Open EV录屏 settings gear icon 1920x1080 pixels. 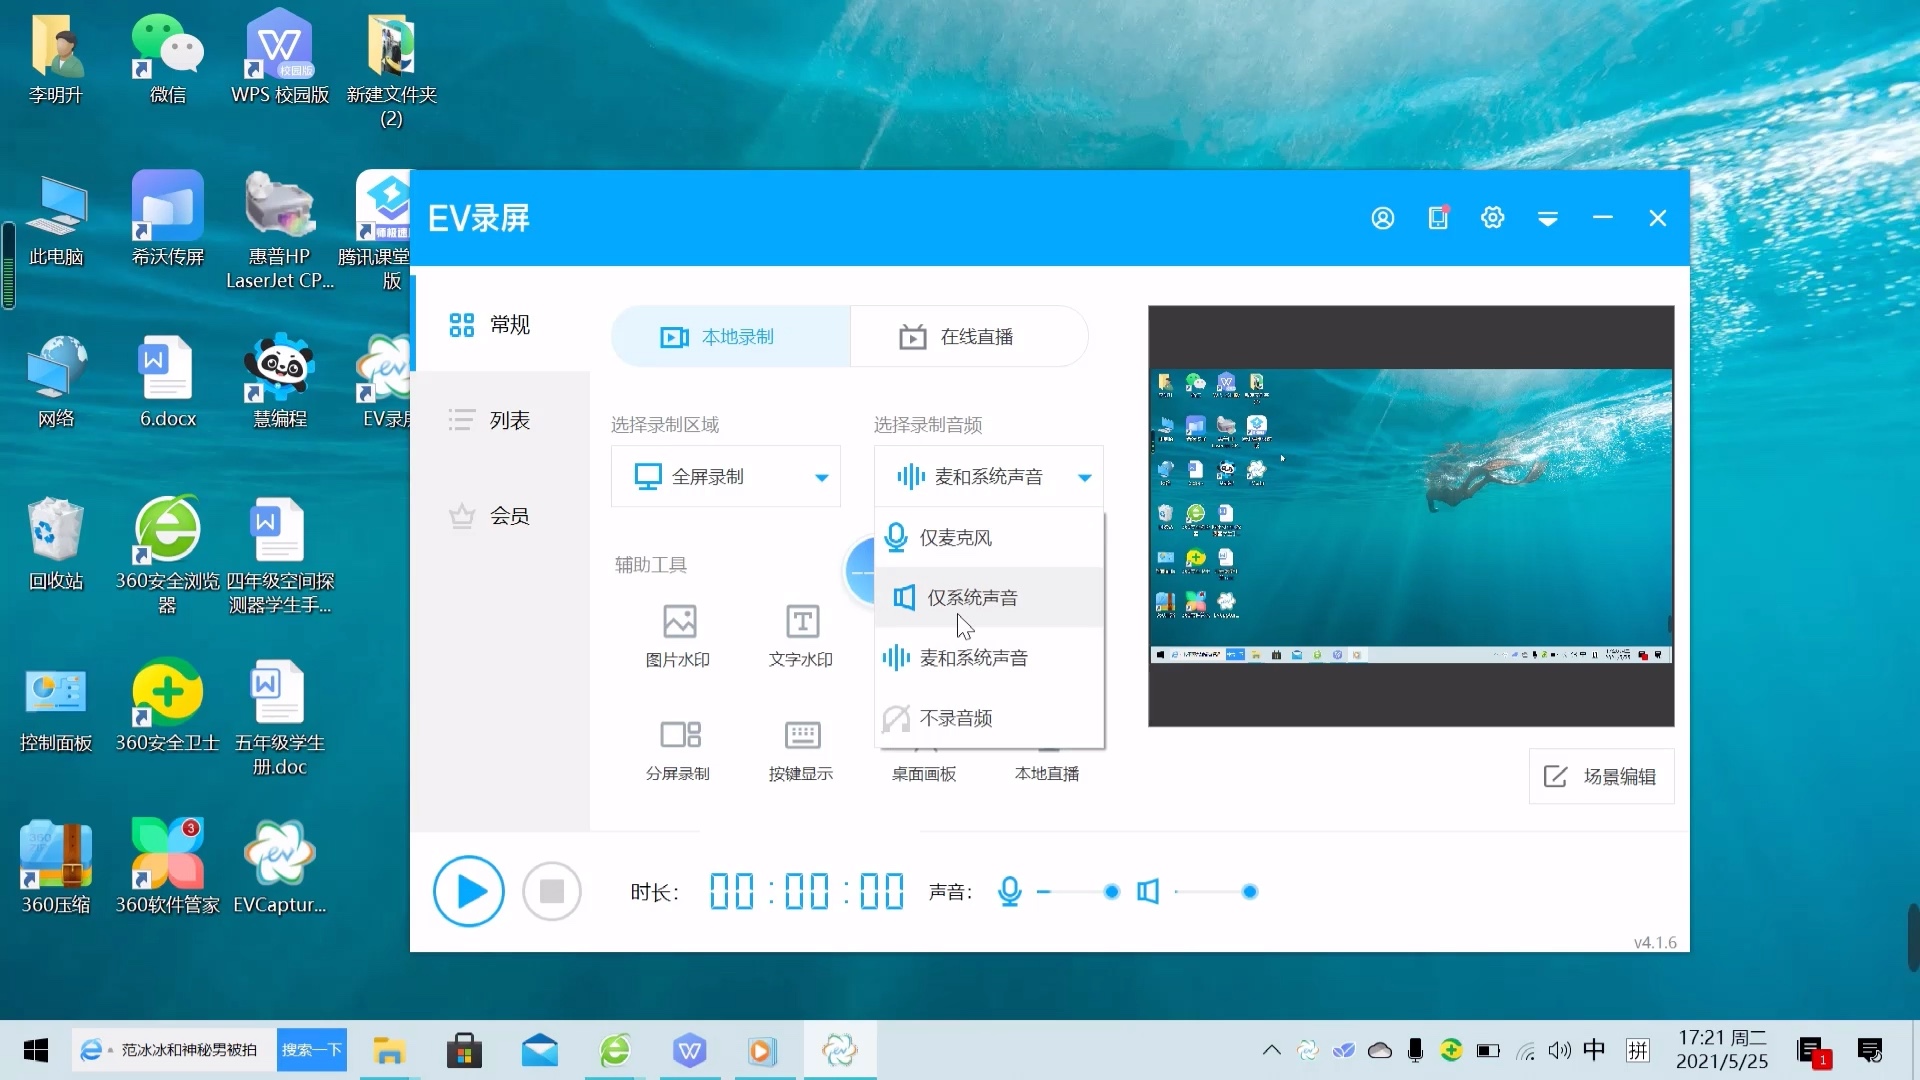1493,218
